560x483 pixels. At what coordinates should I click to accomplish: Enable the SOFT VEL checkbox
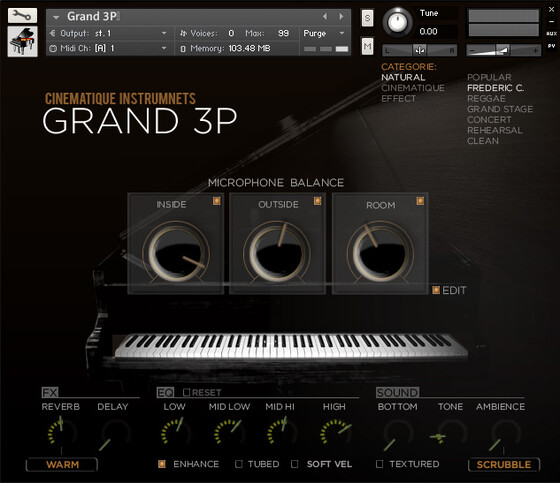[295, 464]
